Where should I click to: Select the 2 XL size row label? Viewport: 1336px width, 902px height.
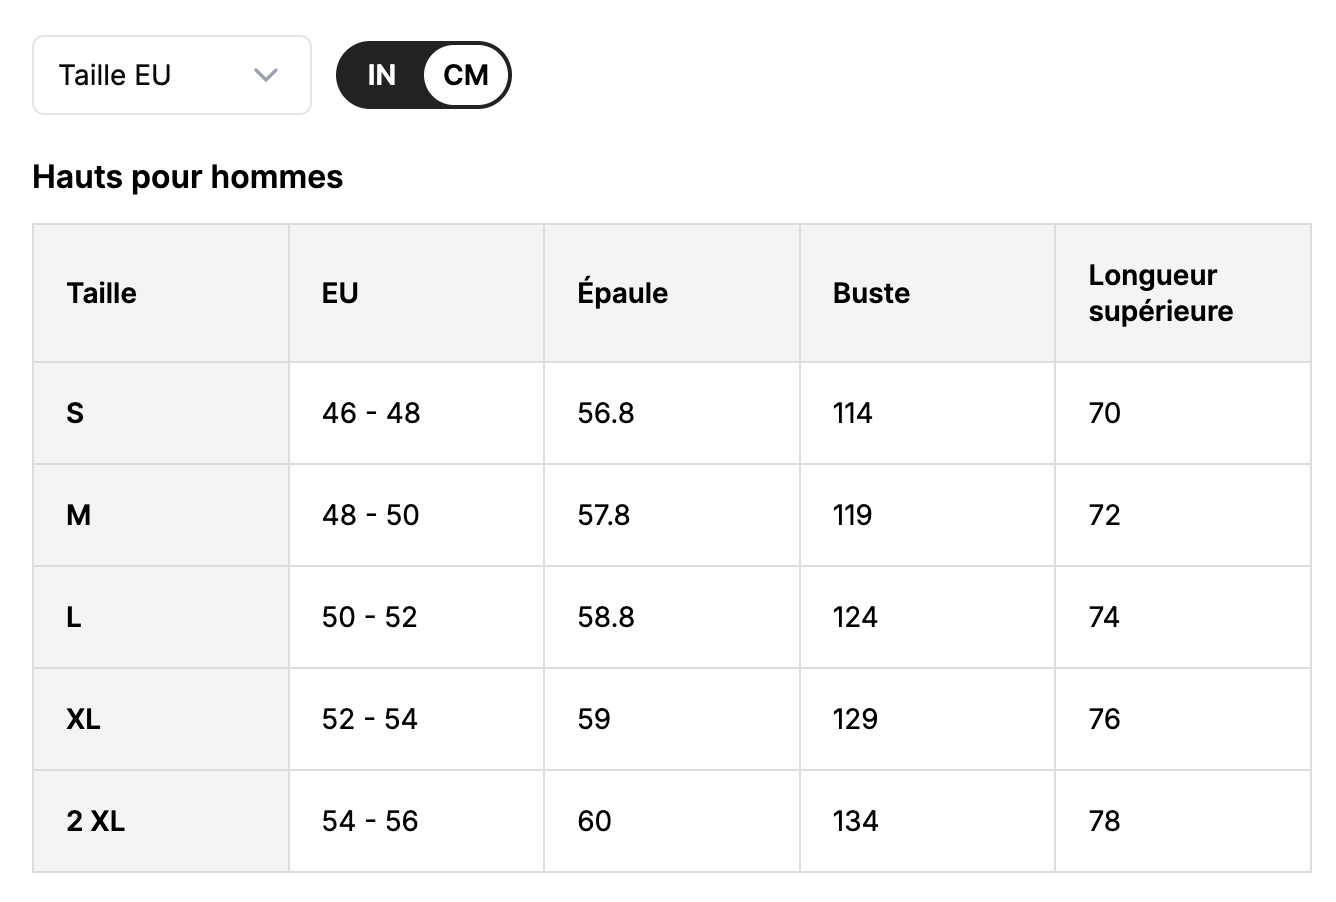(x=95, y=821)
